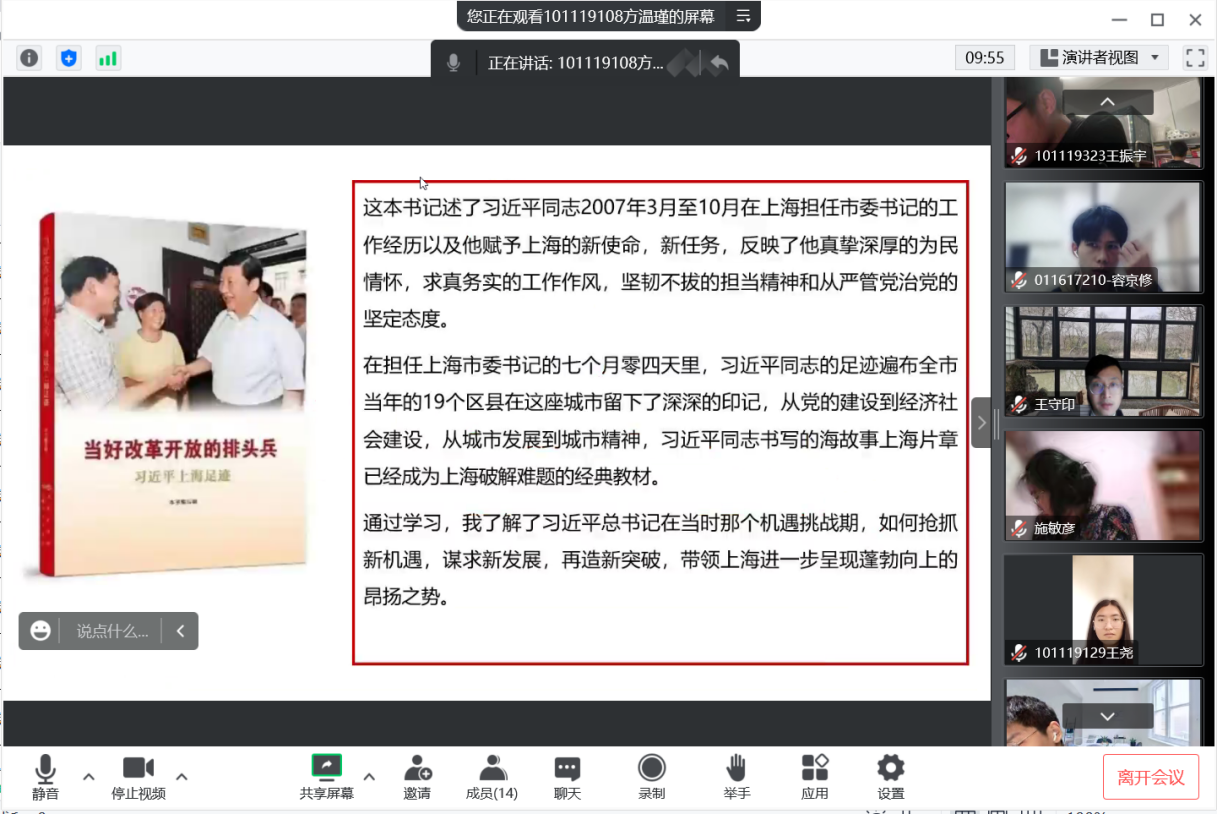
Task: Open the screen viewing options menu
Action: pos(743,16)
